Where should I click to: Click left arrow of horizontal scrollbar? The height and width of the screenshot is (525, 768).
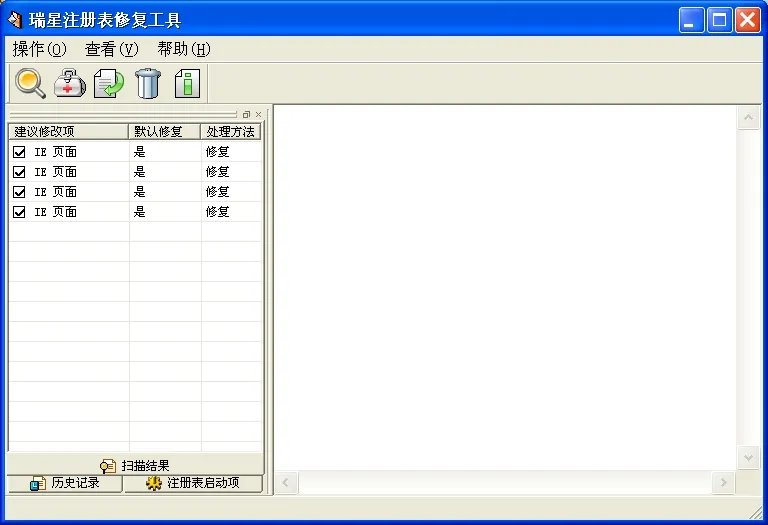pyautogui.click(x=286, y=483)
